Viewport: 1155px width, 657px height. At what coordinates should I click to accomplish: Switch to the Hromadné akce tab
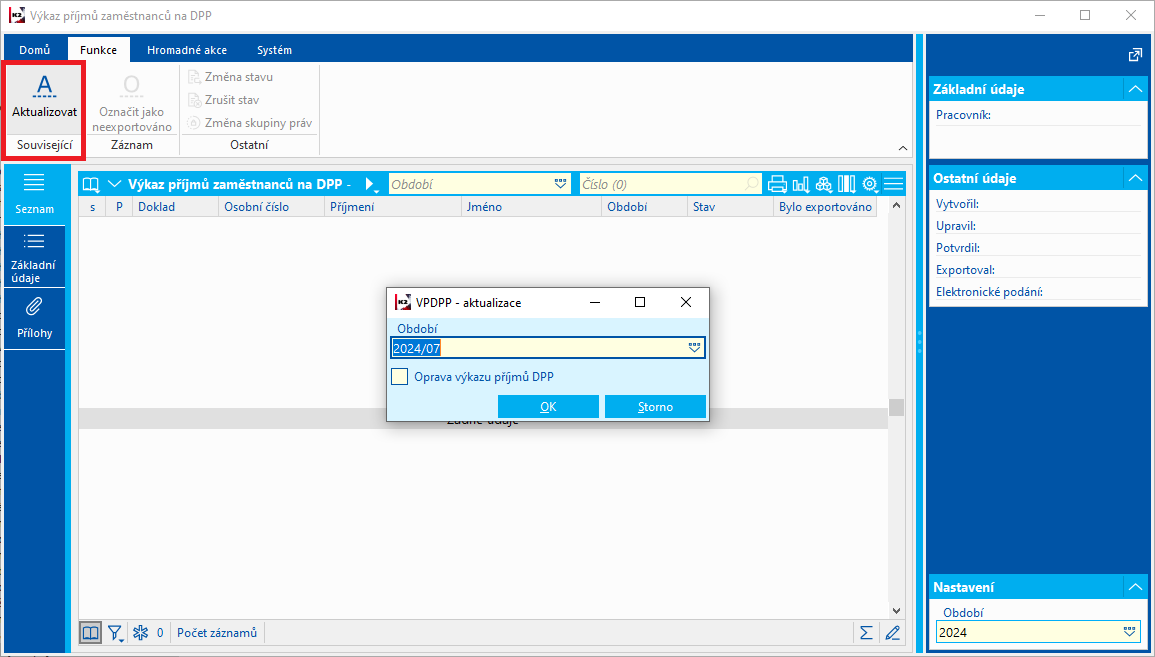[187, 50]
